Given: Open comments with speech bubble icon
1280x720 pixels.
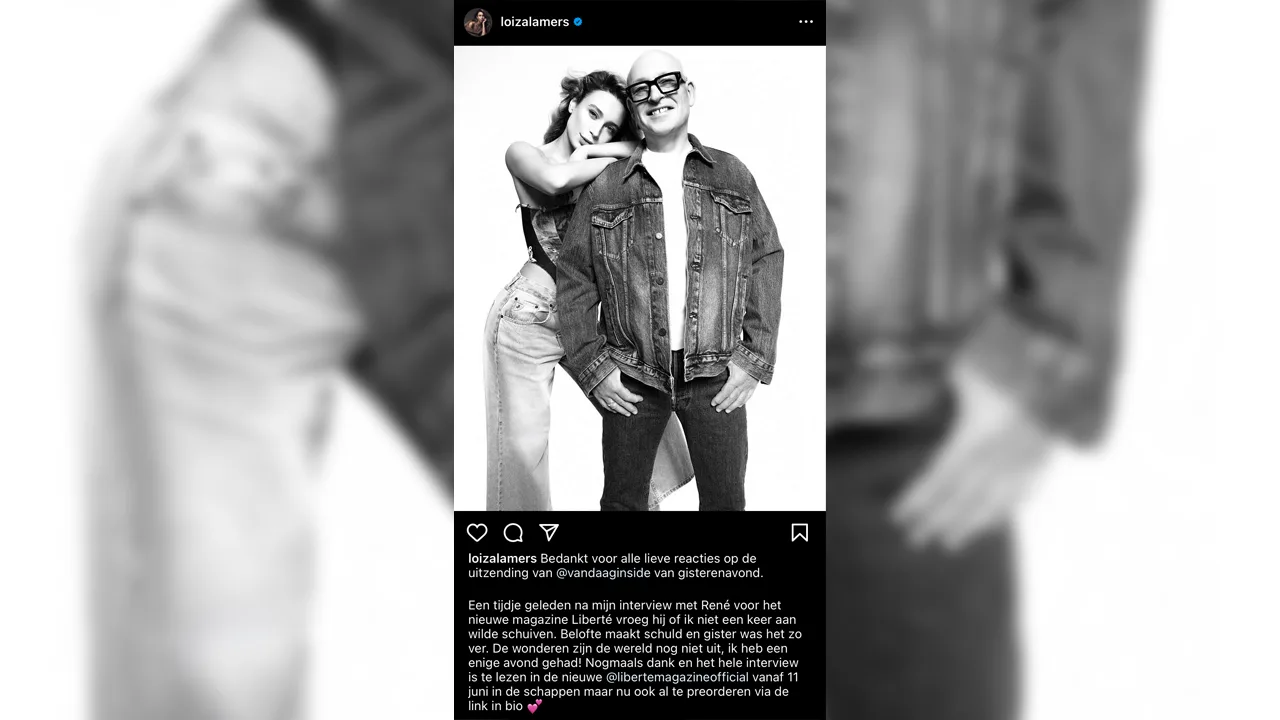Looking at the screenshot, I should 513,532.
